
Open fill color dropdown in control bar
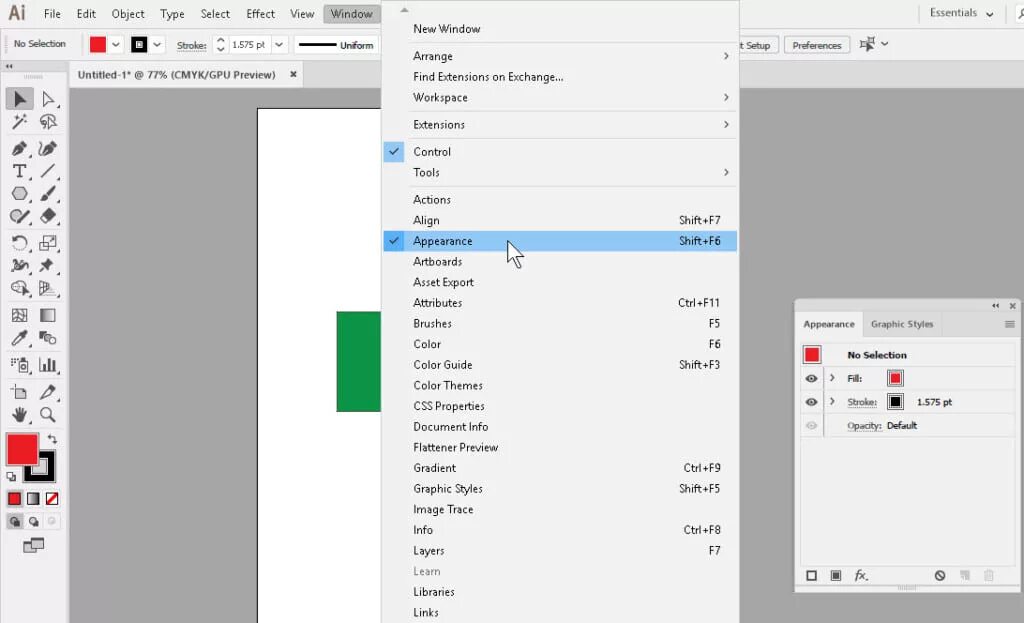[x=116, y=44]
